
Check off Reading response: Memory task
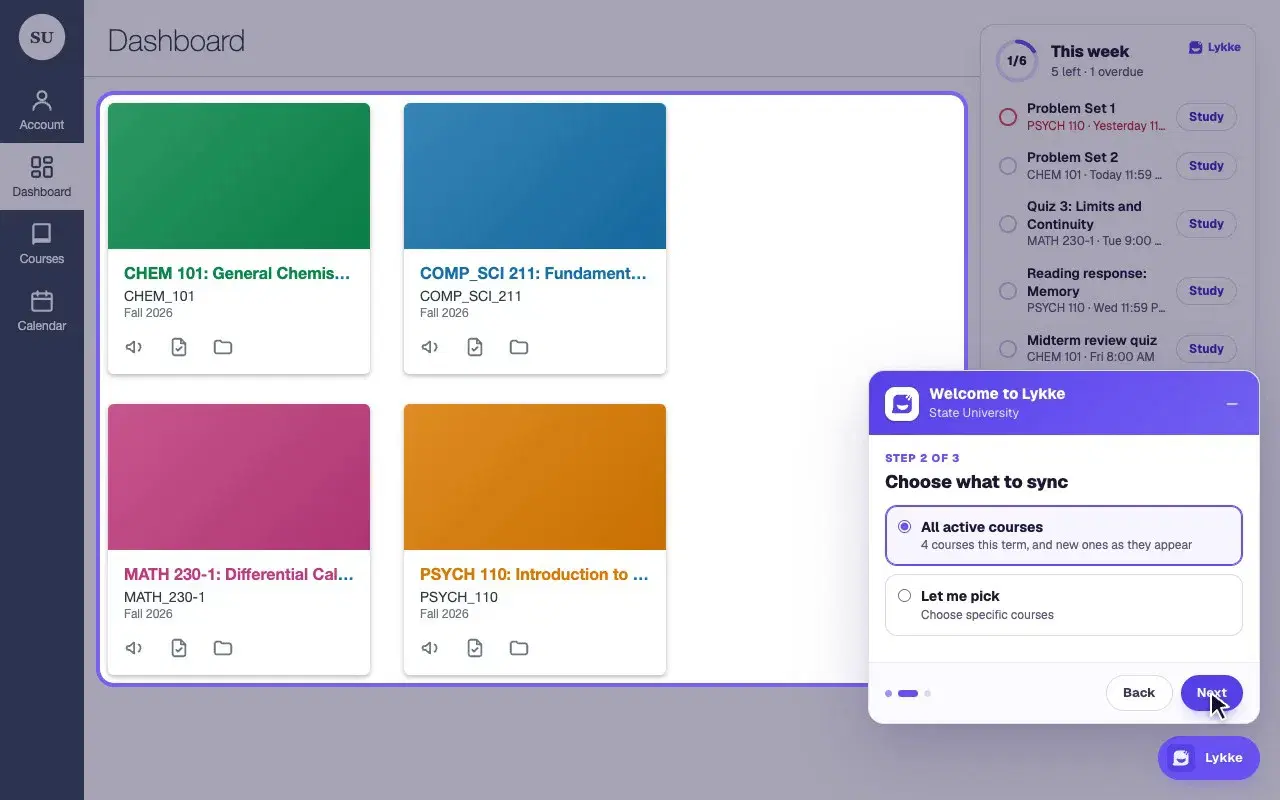tap(1008, 291)
